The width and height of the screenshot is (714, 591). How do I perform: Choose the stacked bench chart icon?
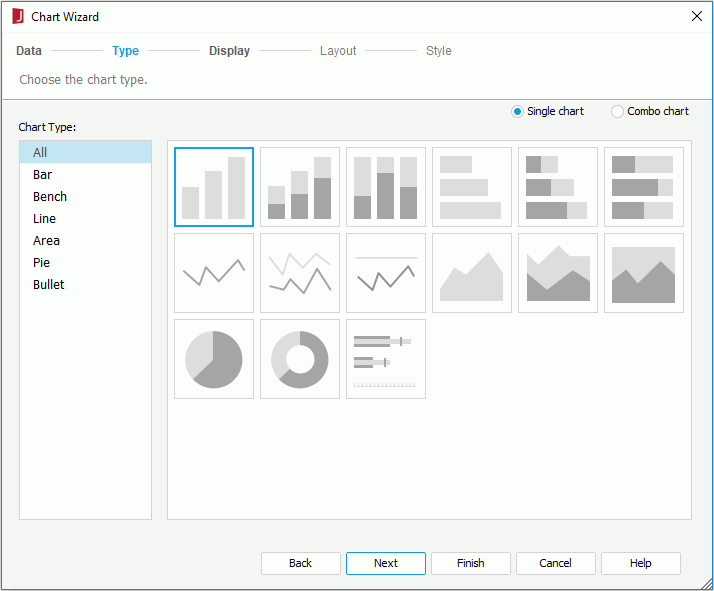tap(558, 187)
